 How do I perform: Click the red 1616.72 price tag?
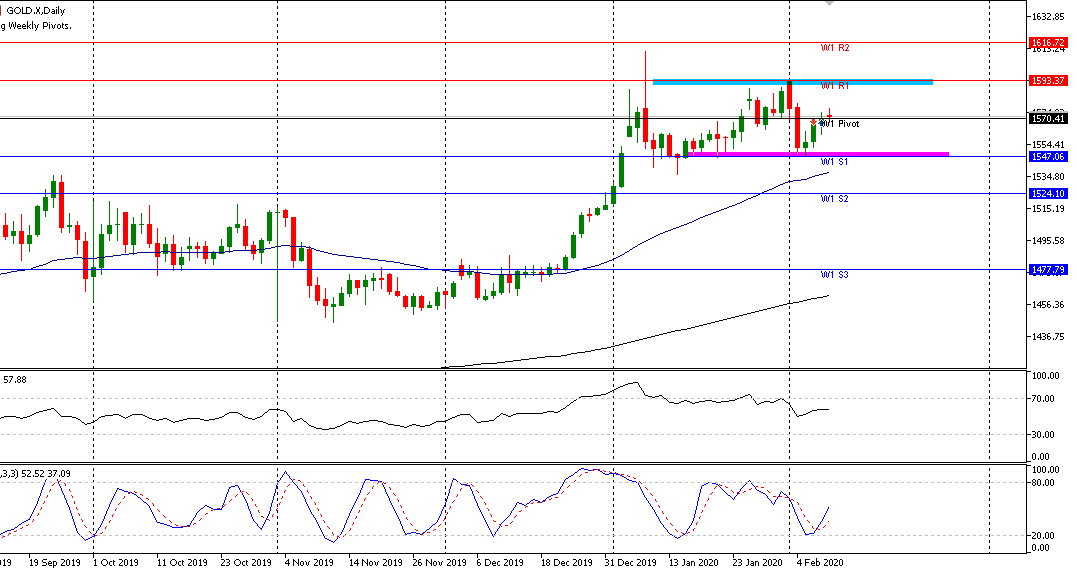(1050, 43)
